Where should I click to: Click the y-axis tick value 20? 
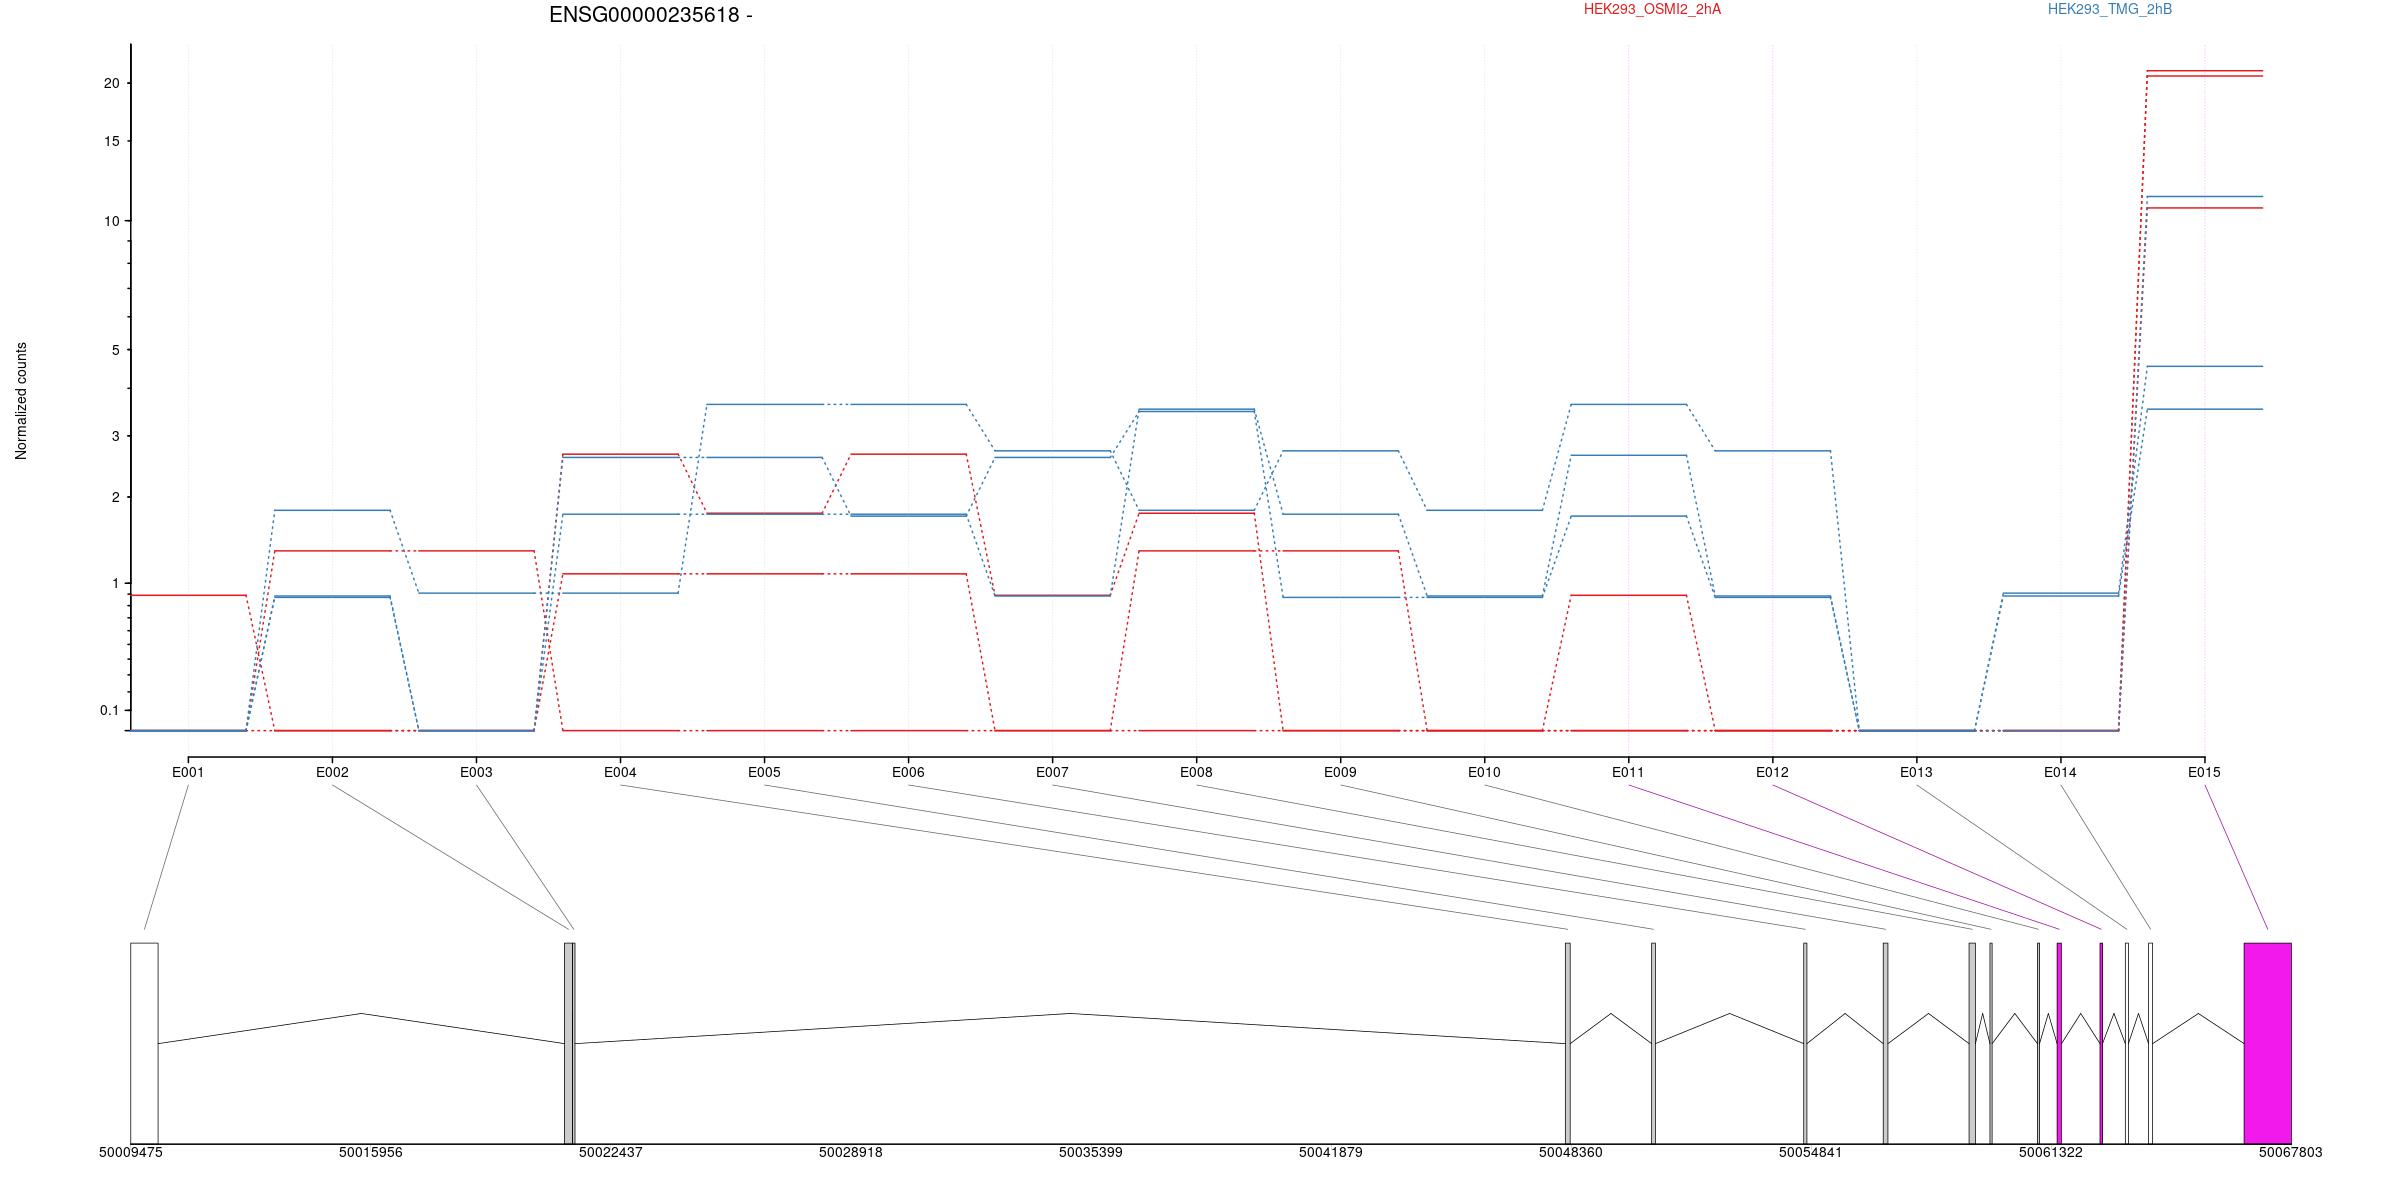click(111, 83)
